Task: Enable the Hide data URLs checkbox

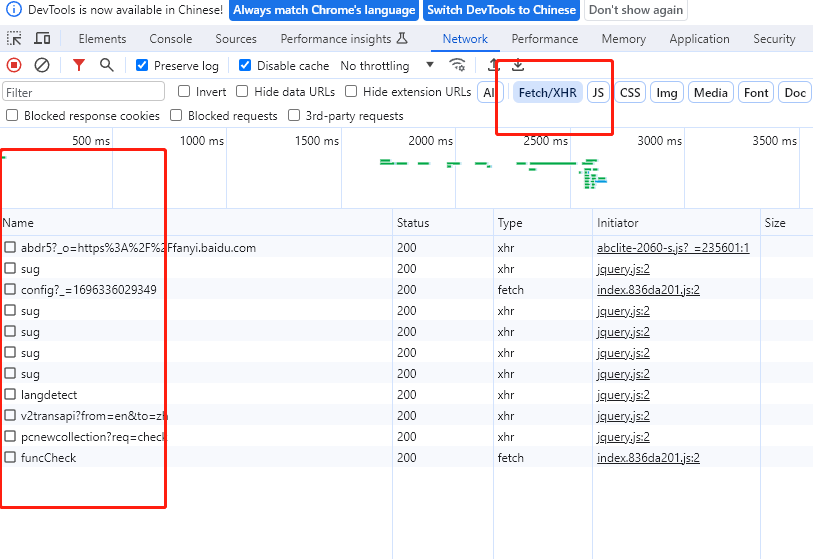Action: coord(242,92)
